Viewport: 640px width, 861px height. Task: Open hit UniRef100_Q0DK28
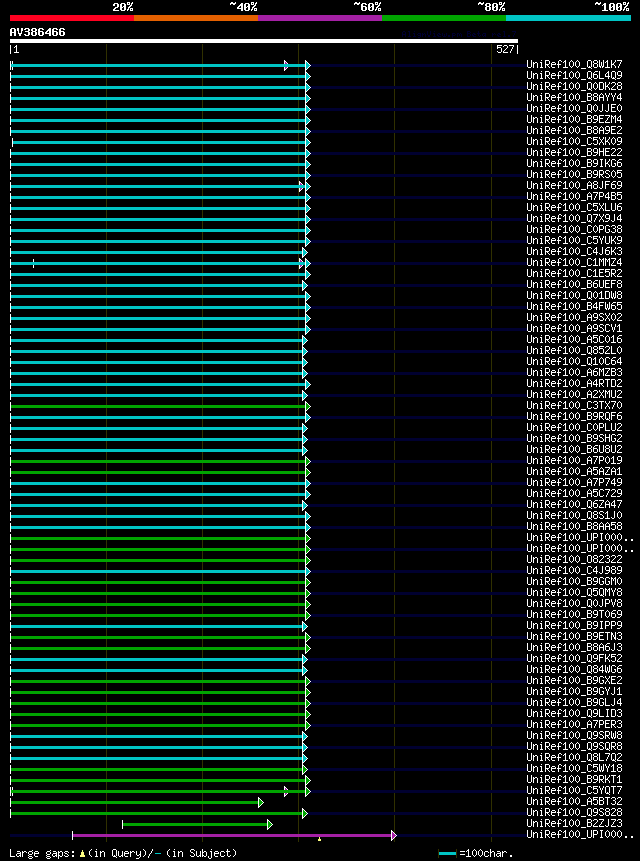[x=574, y=86]
